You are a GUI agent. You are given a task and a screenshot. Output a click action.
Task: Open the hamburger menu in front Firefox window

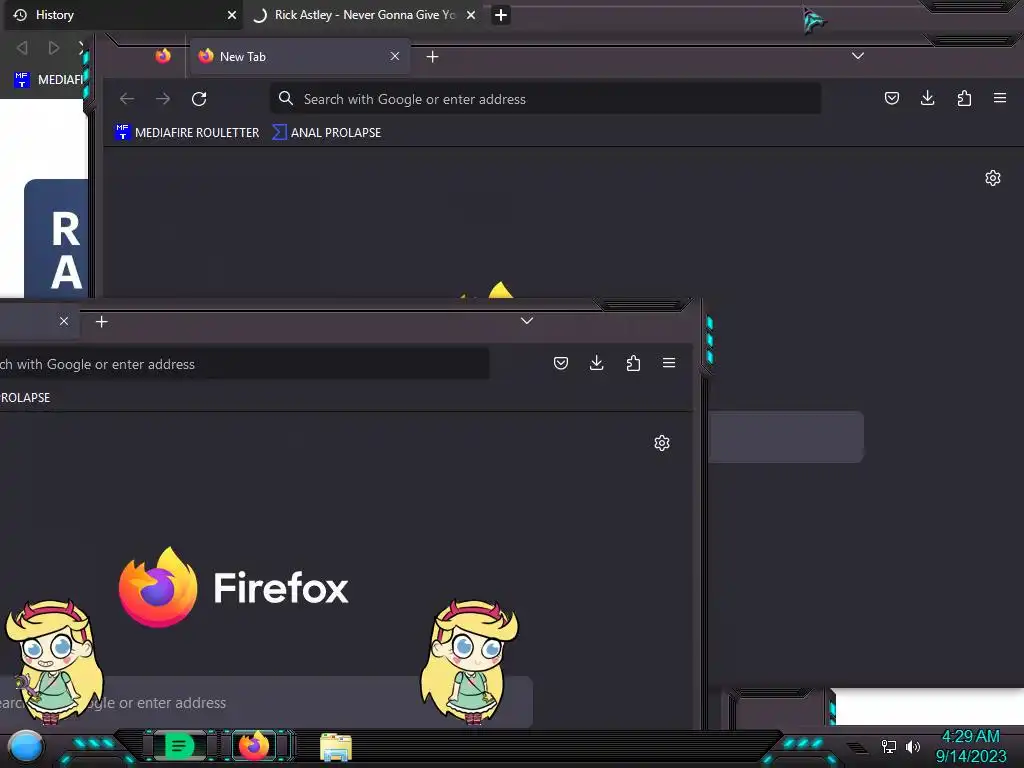click(669, 362)
